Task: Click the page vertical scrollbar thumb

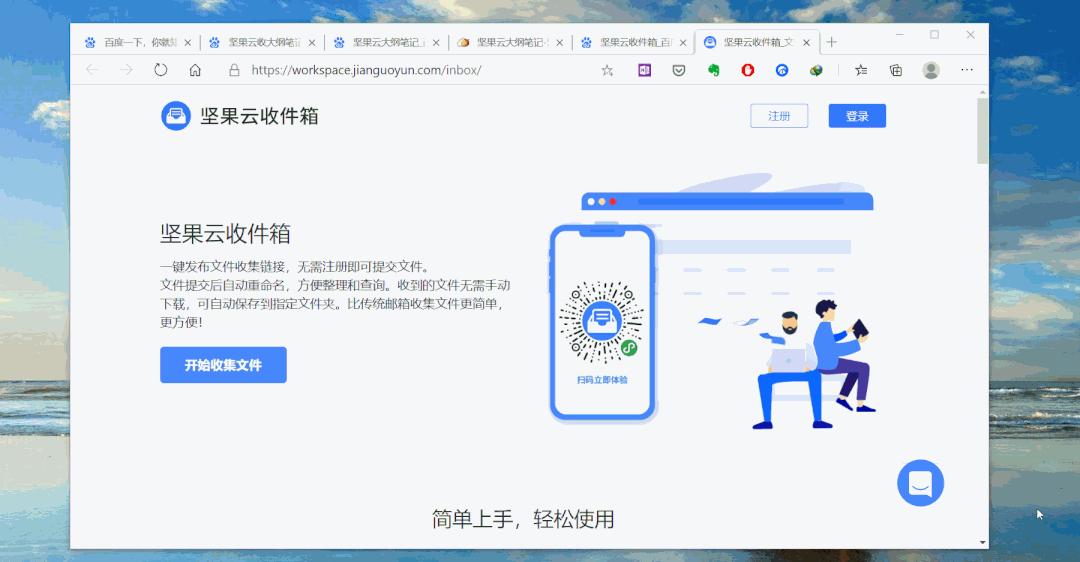Action: (982, 131)
